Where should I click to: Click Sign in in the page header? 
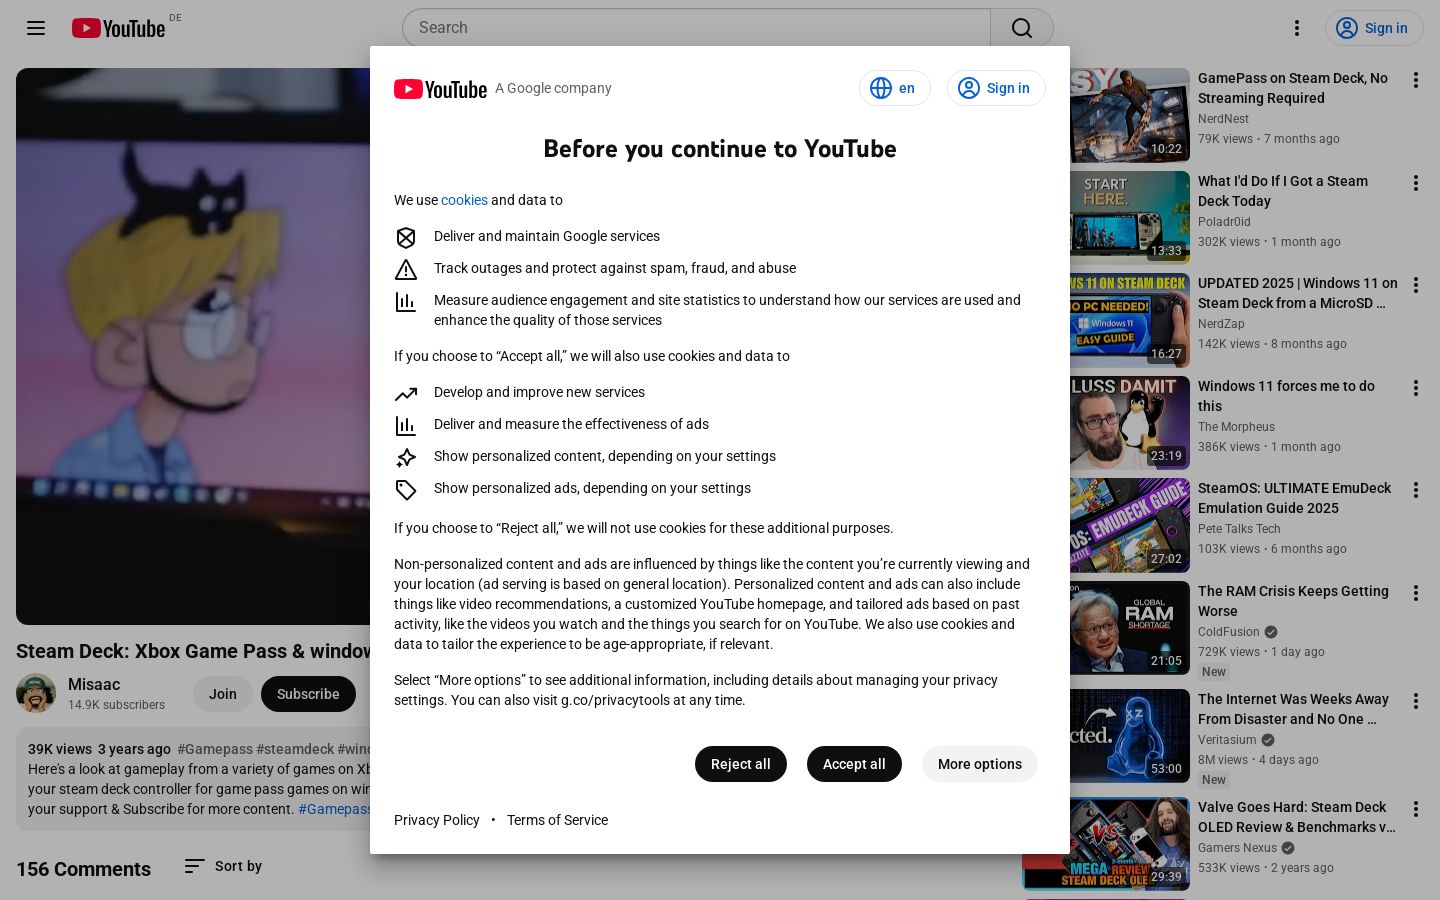pyautogui.click(x=1373, y=28)
